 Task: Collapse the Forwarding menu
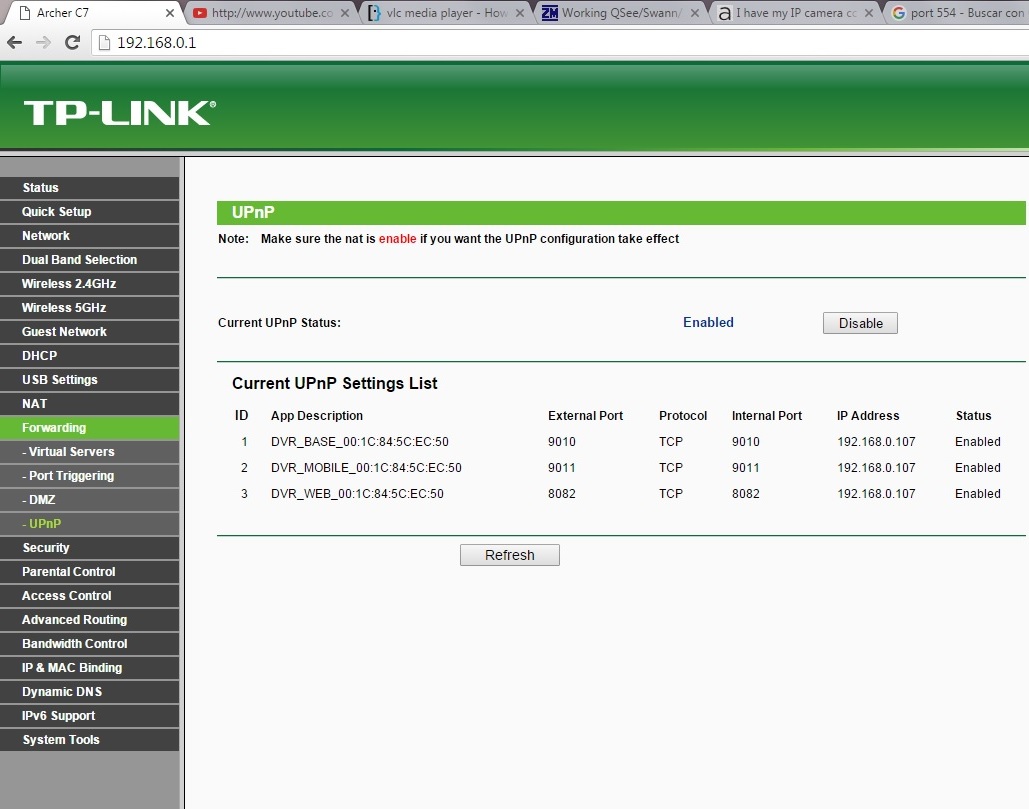(89, 428)
